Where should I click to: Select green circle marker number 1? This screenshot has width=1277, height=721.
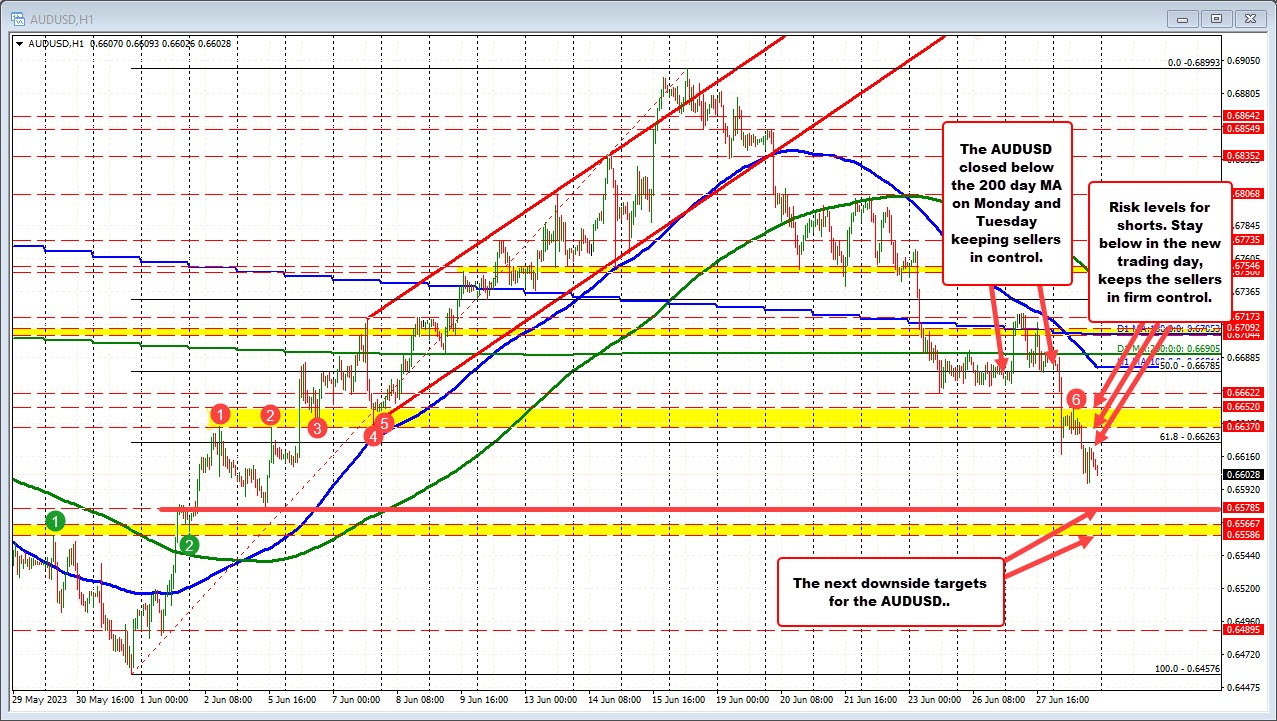(57, 520)
